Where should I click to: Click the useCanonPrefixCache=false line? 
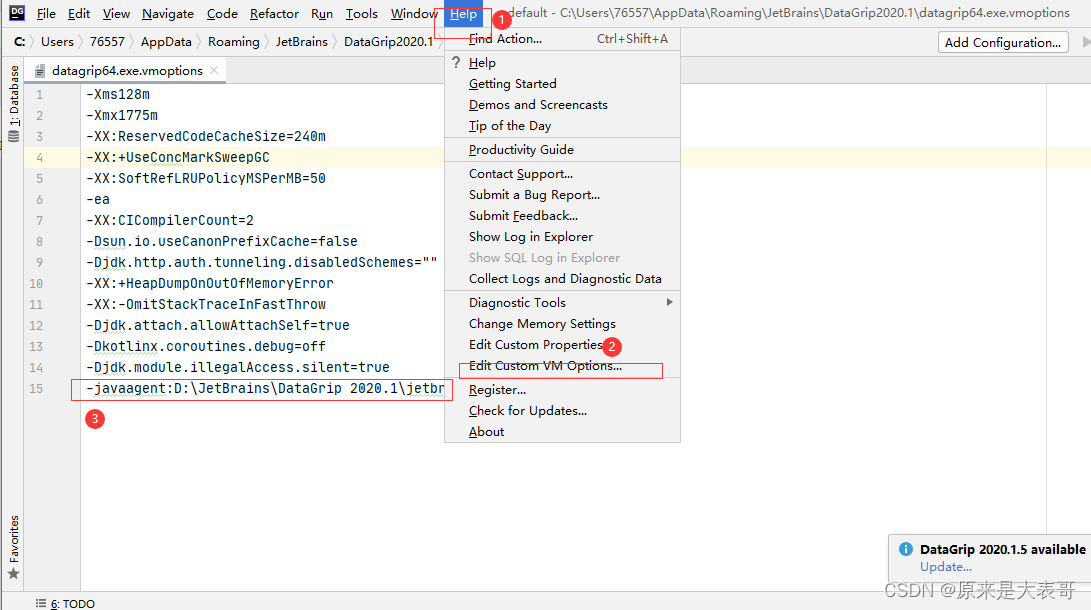(221, 241)
